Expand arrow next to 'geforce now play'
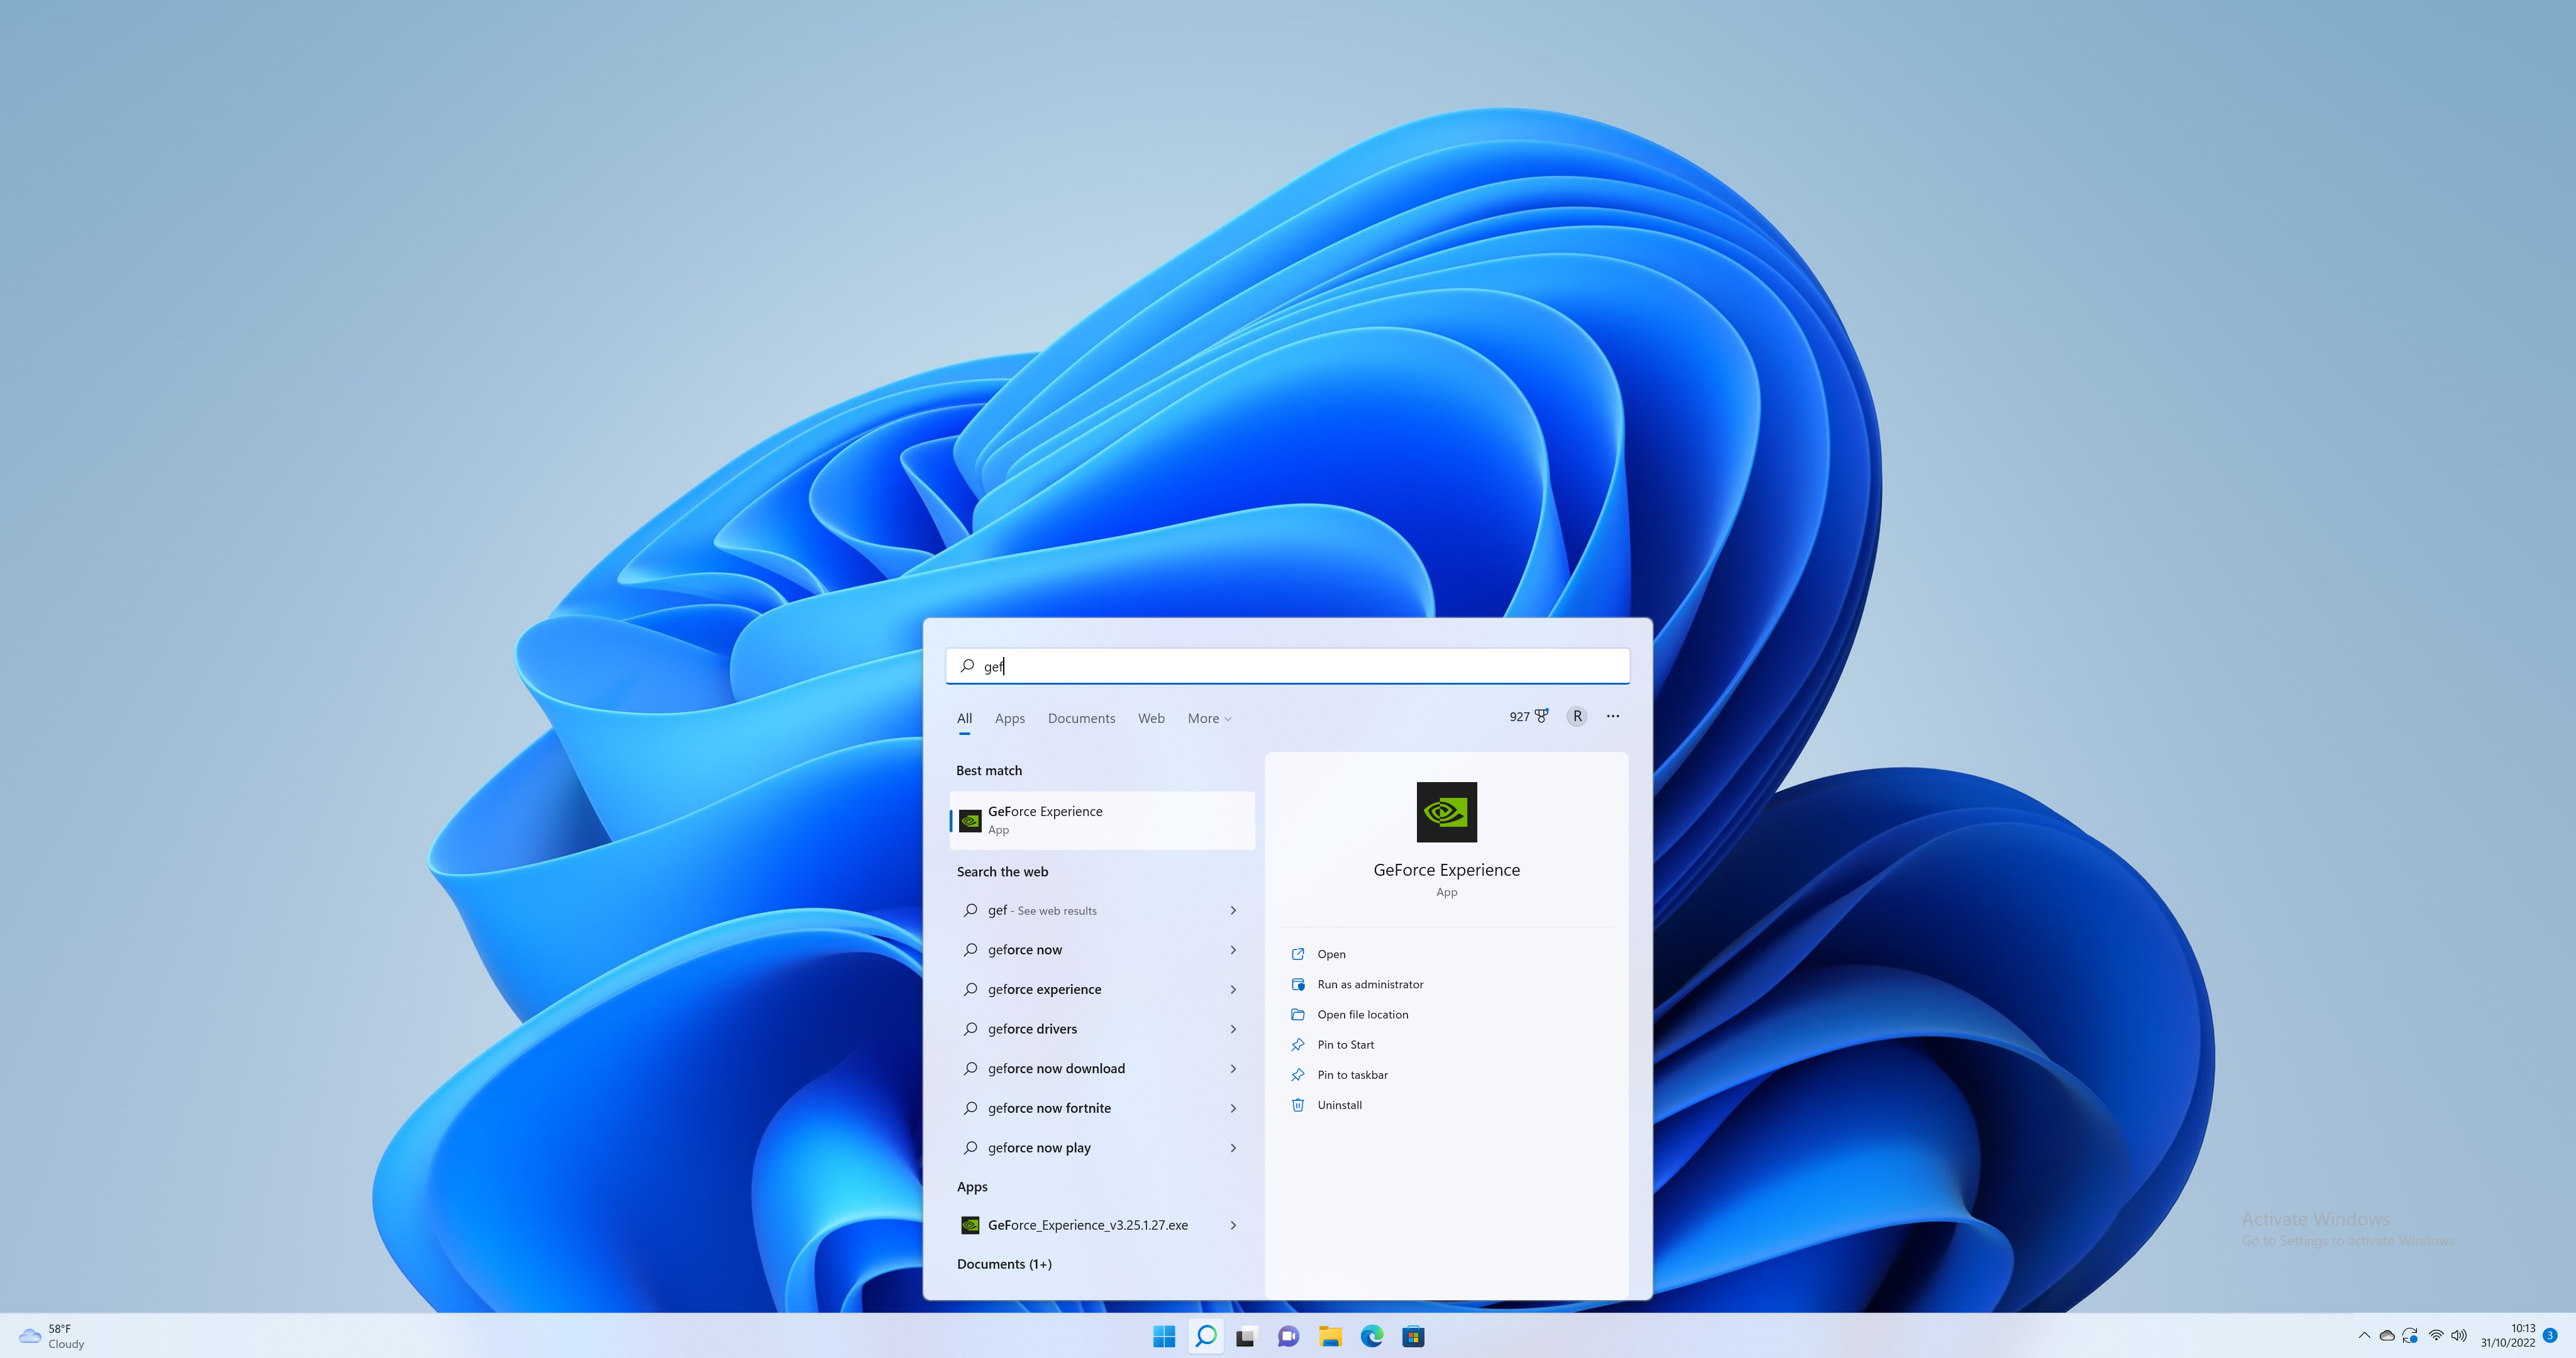The width and height of the screenshot is (2576, 1358). coord(1233,1148)
